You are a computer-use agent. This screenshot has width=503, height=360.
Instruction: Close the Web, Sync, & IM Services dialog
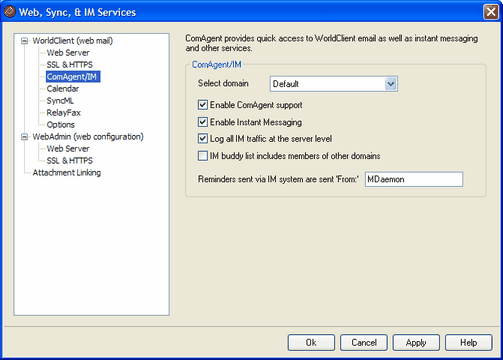click(491, 12)
